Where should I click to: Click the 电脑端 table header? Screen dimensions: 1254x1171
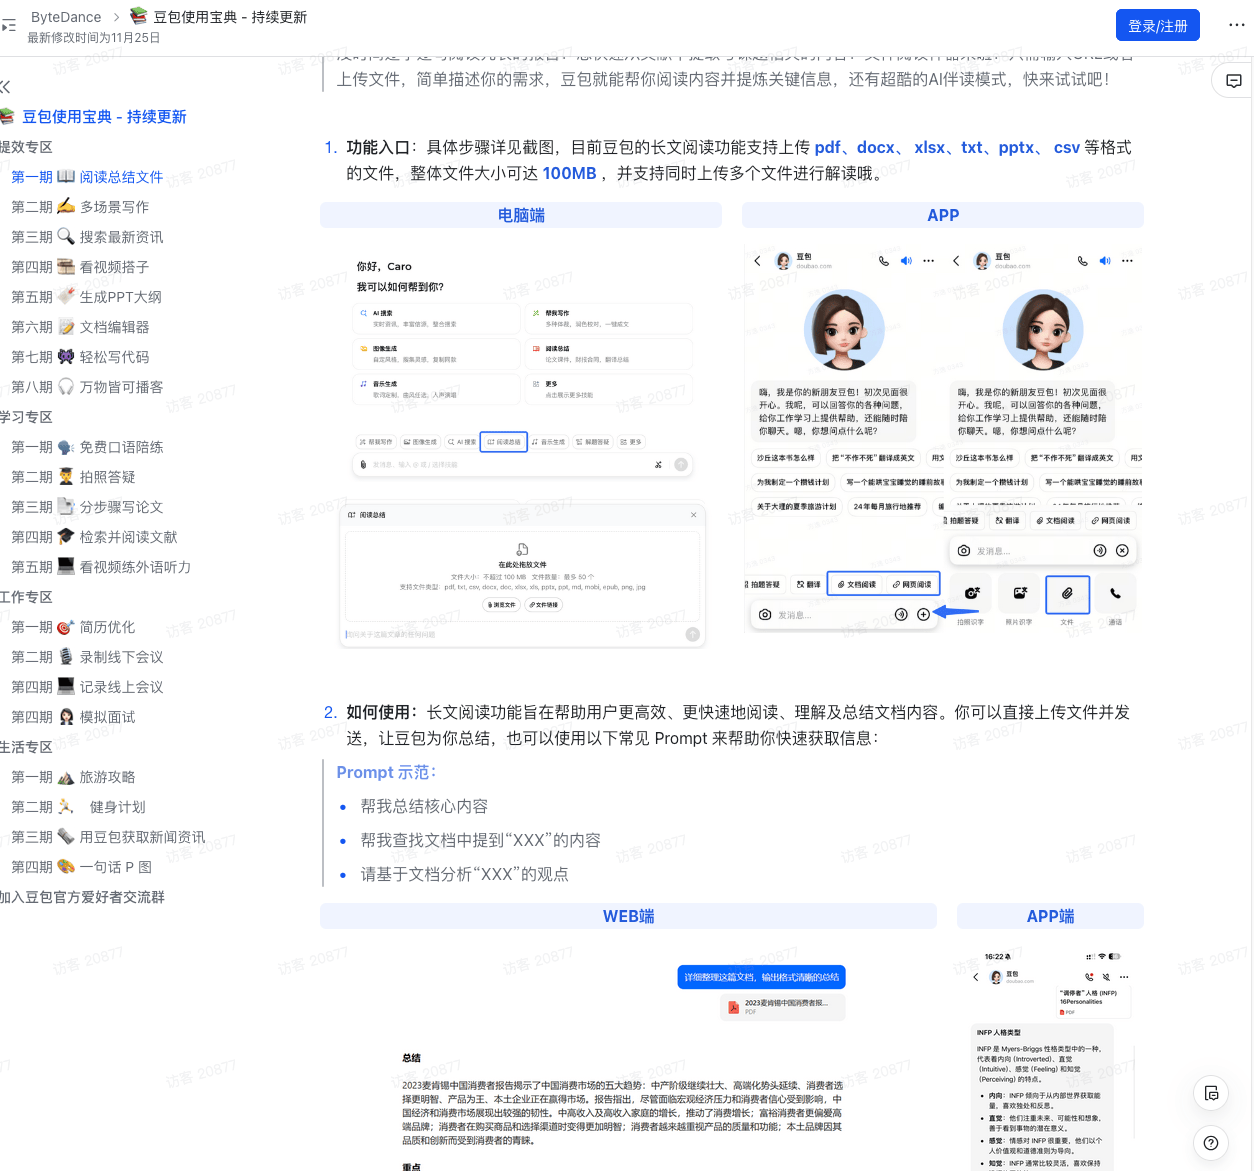point(521,215)
